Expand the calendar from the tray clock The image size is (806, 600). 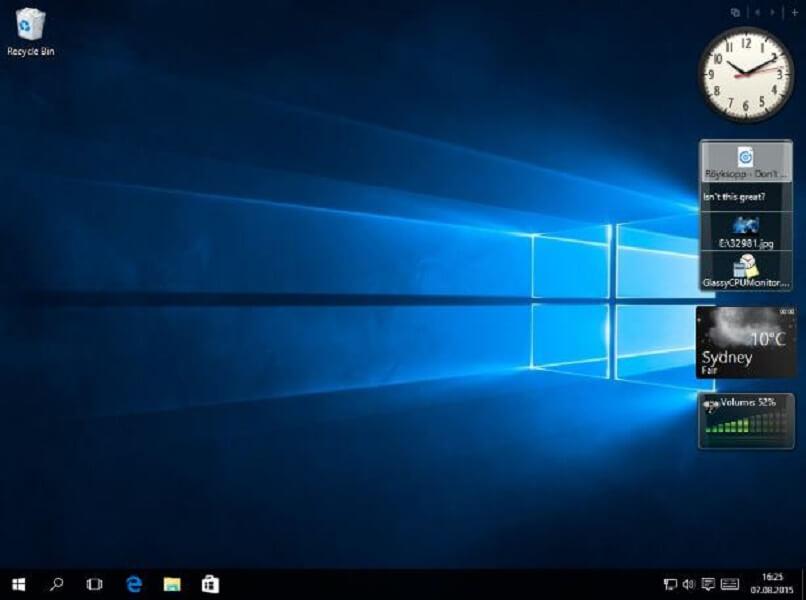(773, 583)
